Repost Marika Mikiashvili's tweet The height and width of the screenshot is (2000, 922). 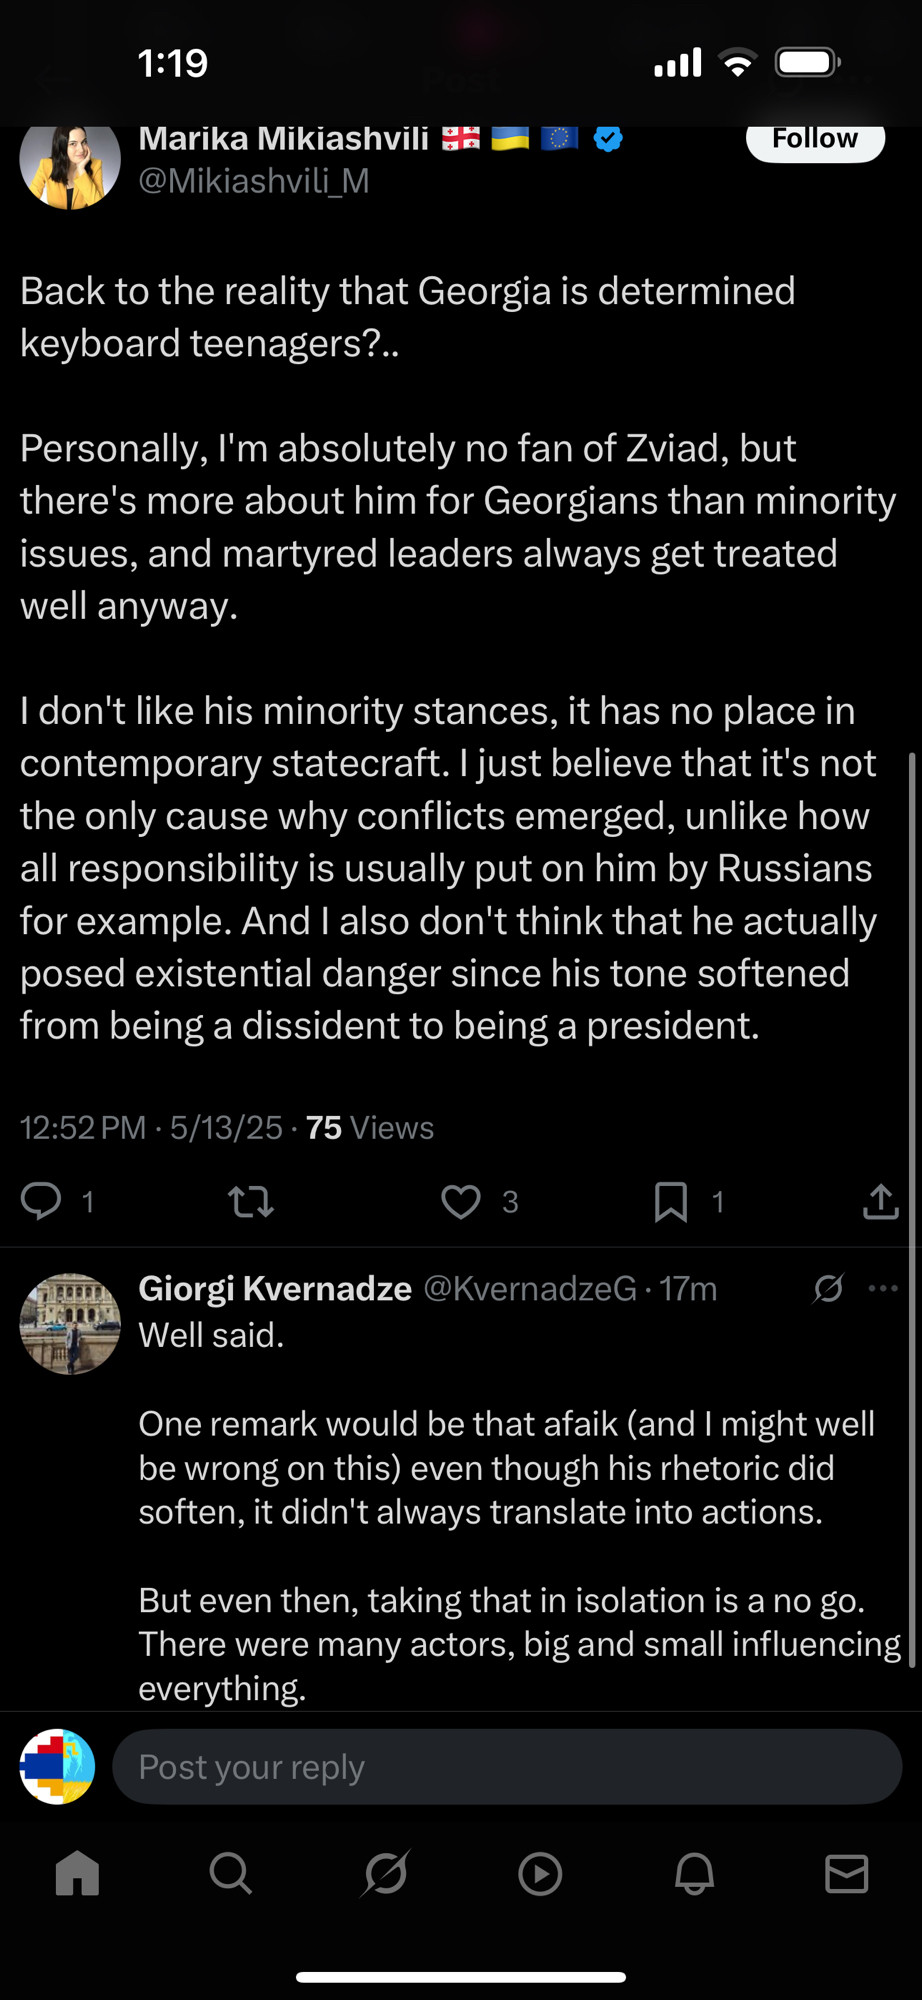(x=251, y=1201)
